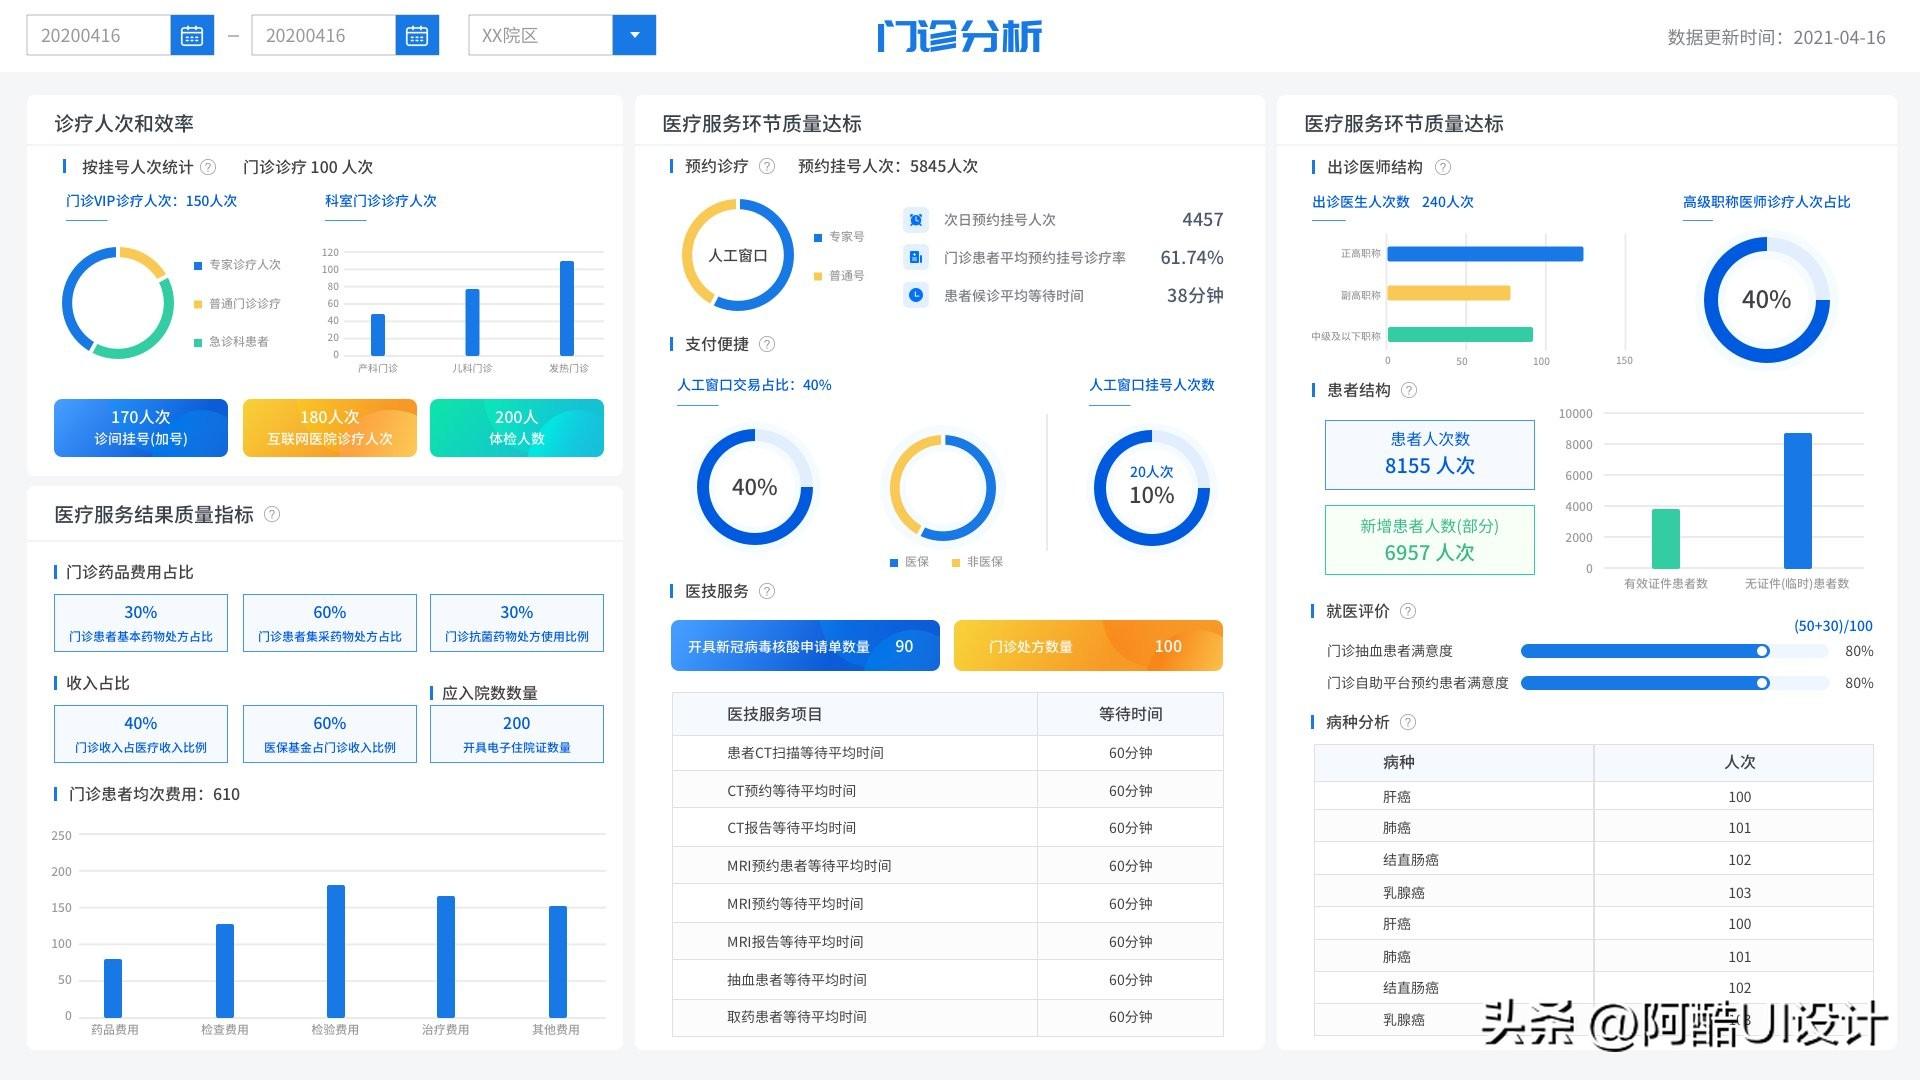Click the start date input field 20200416

tap(98, 36)
